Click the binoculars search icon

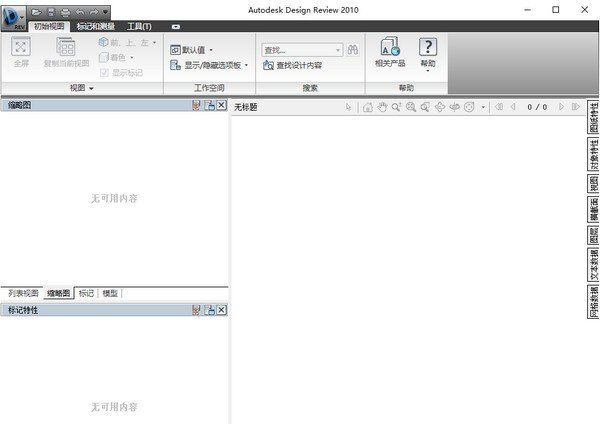352,50
